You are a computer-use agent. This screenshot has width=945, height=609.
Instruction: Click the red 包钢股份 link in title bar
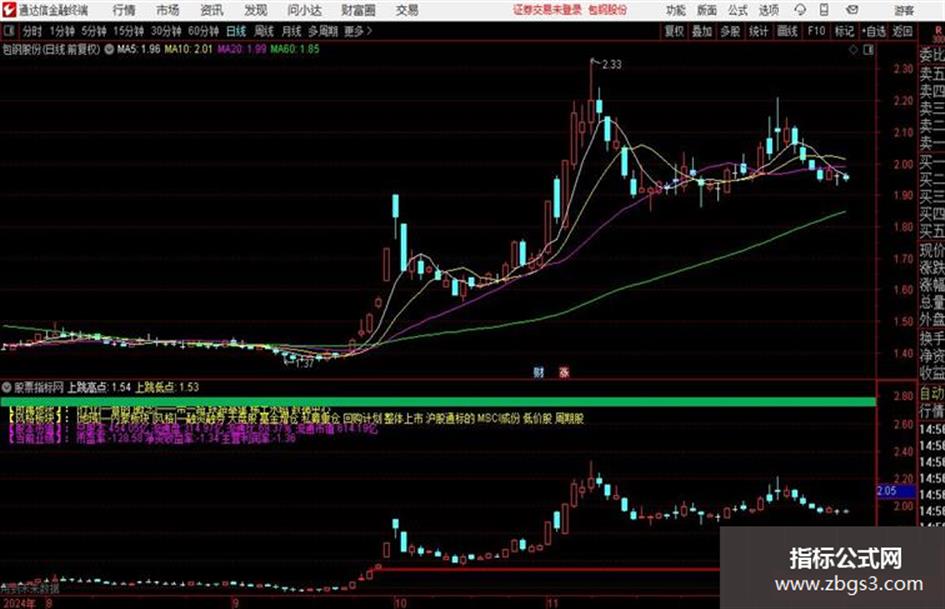tap(608, 10)
